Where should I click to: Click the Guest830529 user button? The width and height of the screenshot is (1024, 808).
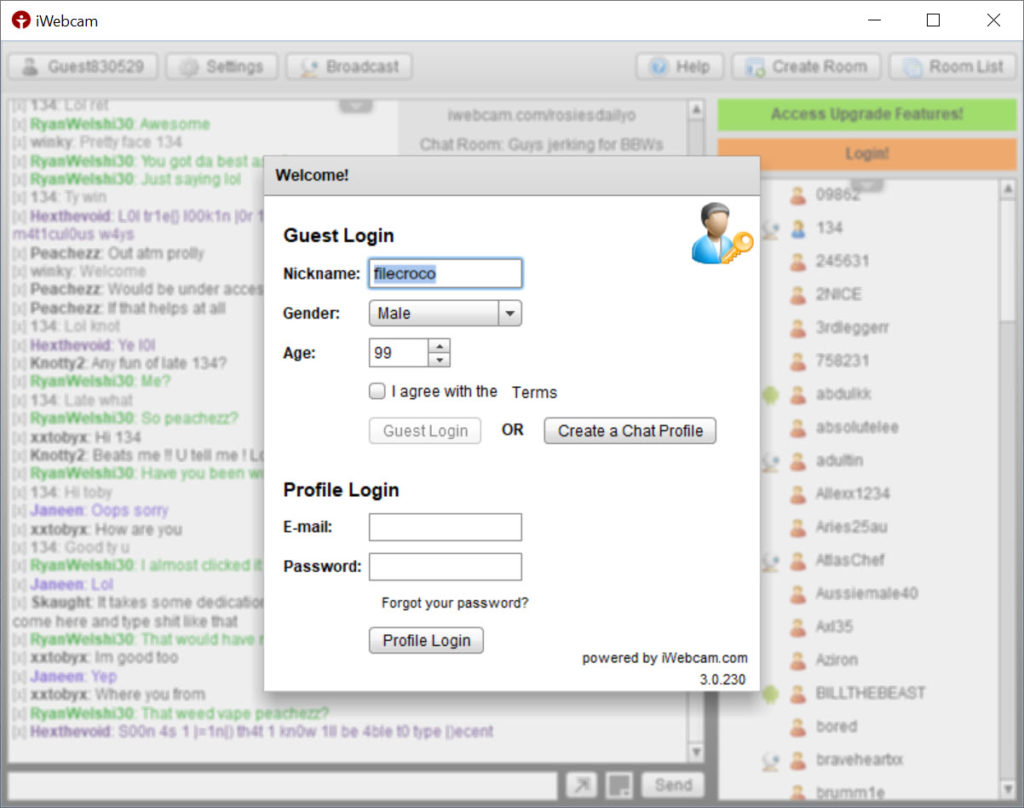point(83,67)
